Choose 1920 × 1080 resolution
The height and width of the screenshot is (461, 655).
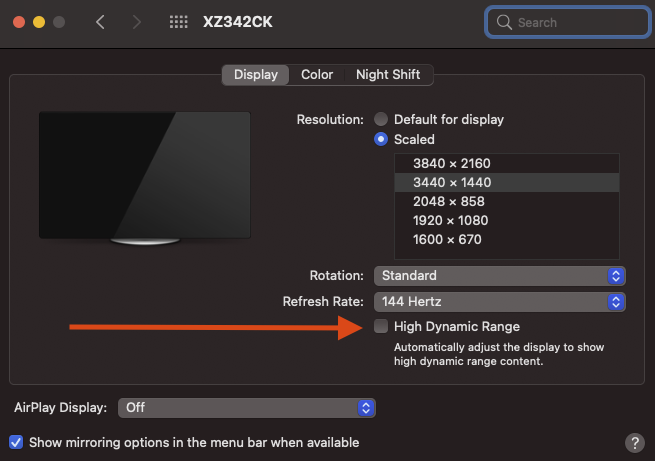point(452,220)
